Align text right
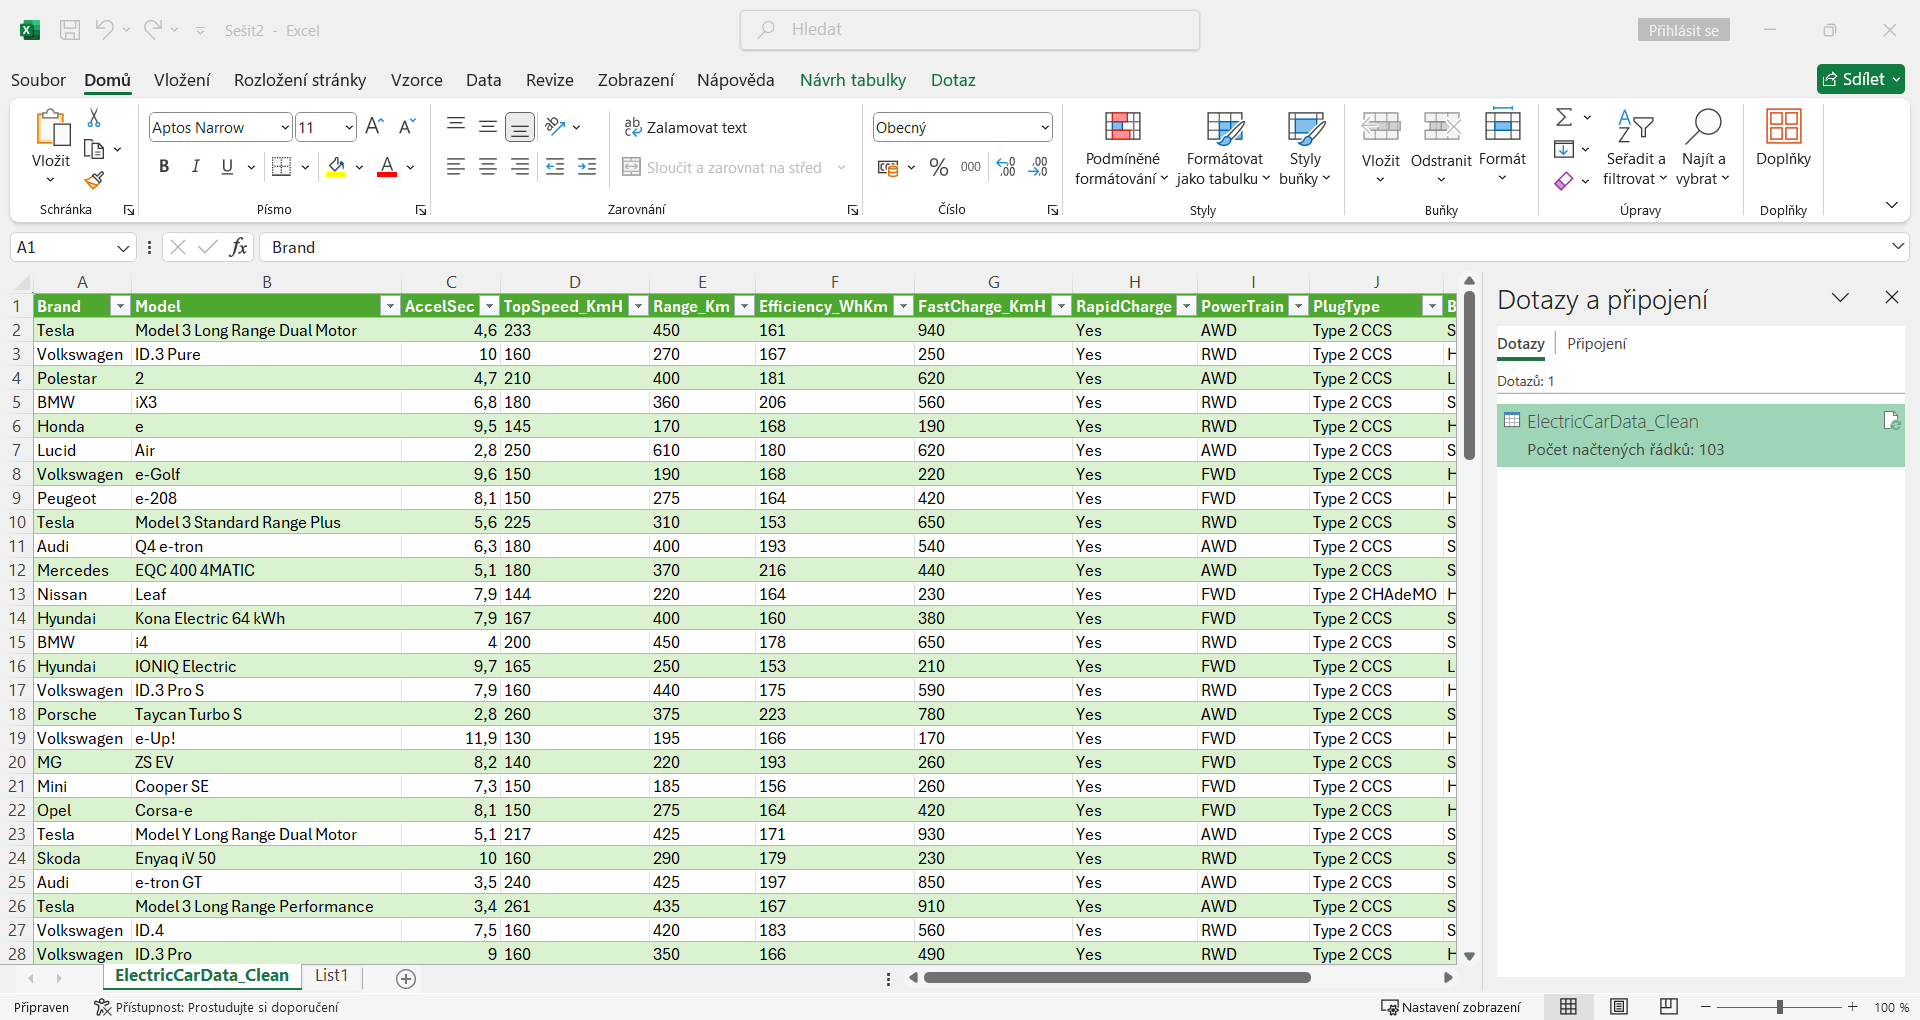 520,167
